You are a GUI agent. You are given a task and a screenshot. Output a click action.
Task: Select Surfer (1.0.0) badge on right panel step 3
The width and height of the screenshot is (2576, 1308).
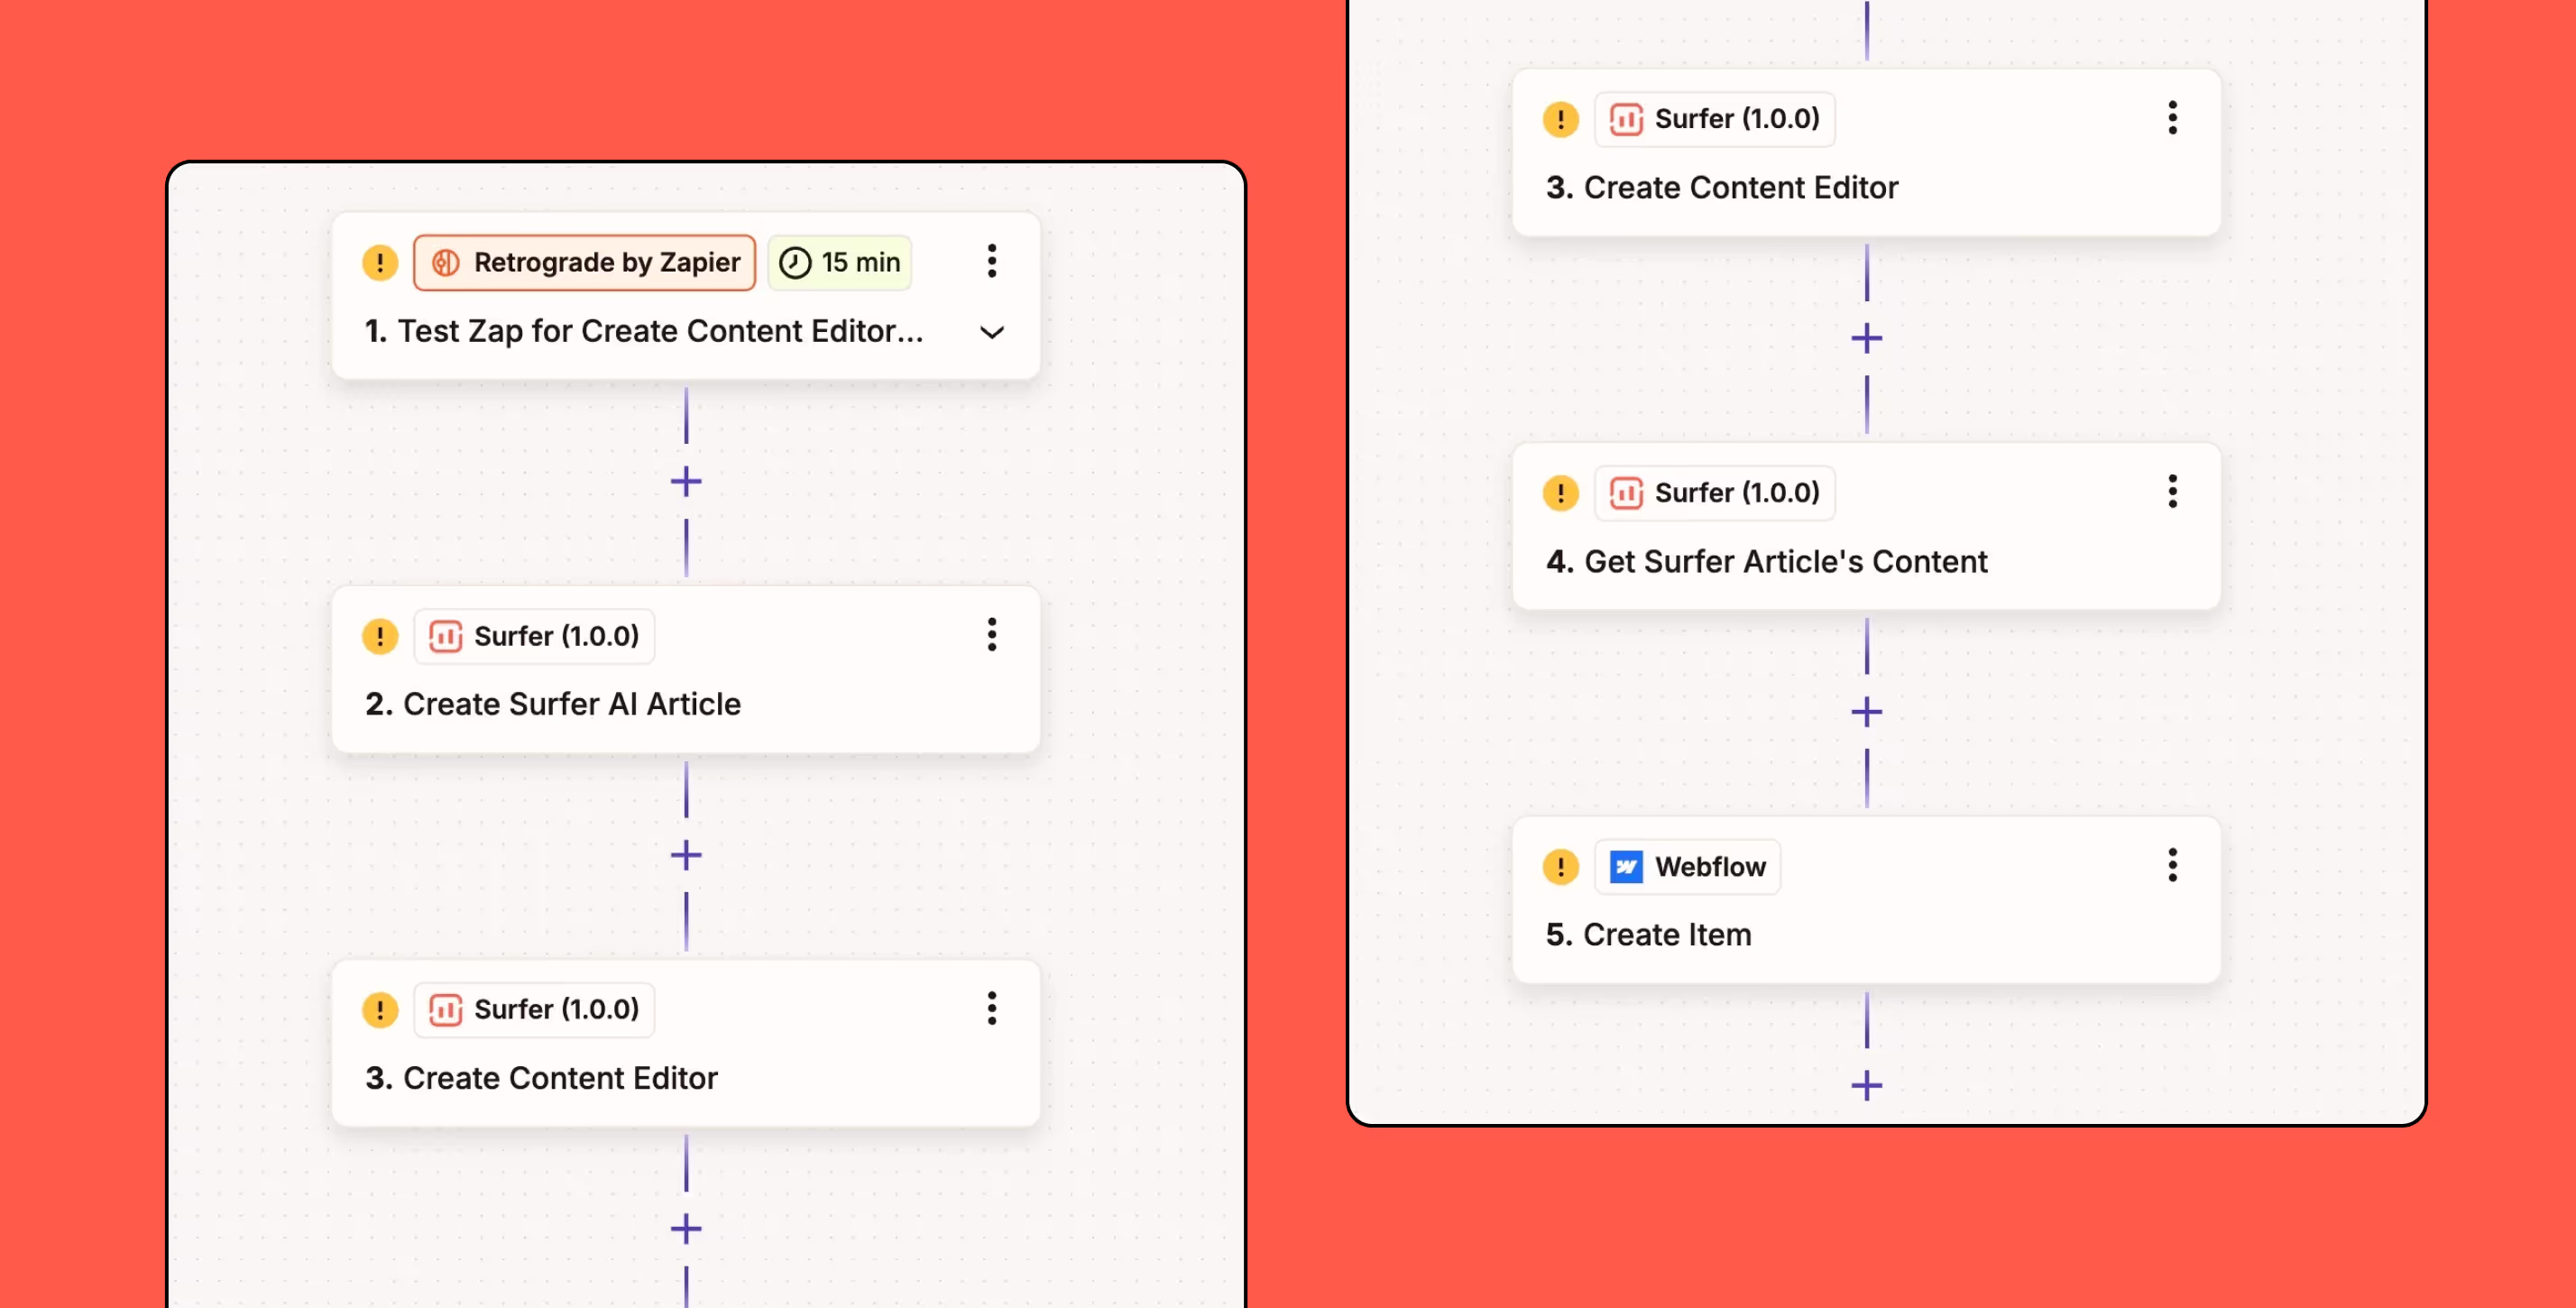[1715, 119]
